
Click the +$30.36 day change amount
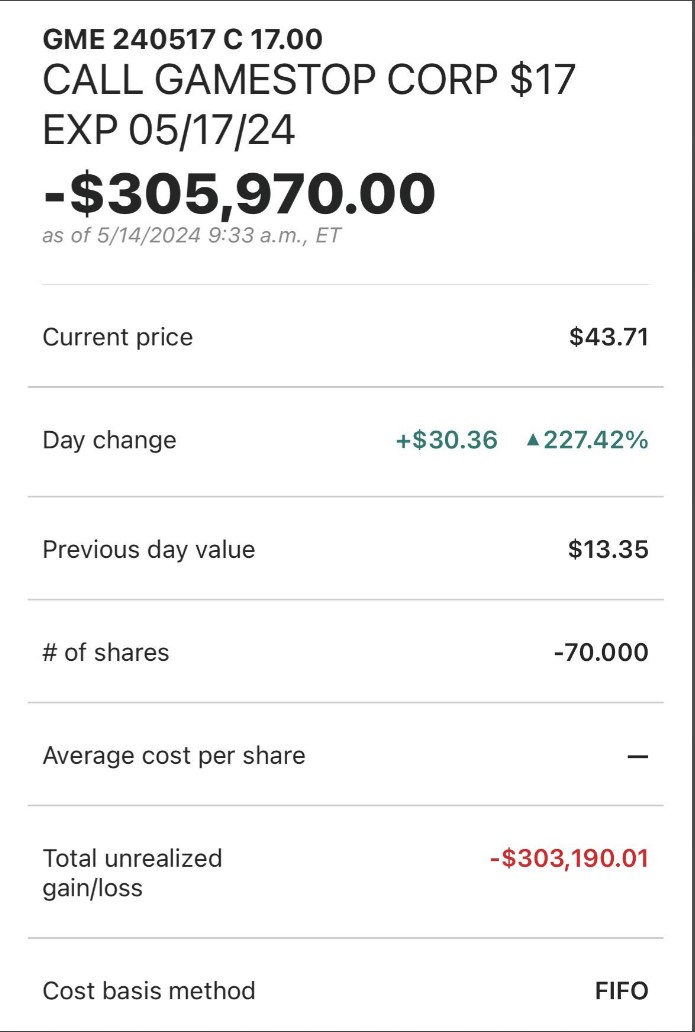point(446,440)
